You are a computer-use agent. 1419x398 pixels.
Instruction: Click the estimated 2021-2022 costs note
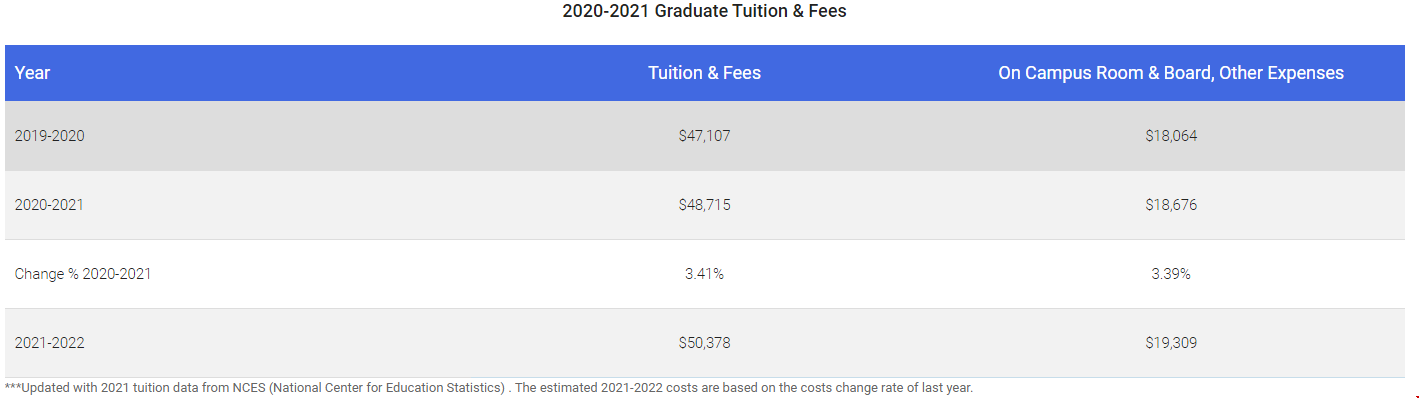[x=744, y=388]
